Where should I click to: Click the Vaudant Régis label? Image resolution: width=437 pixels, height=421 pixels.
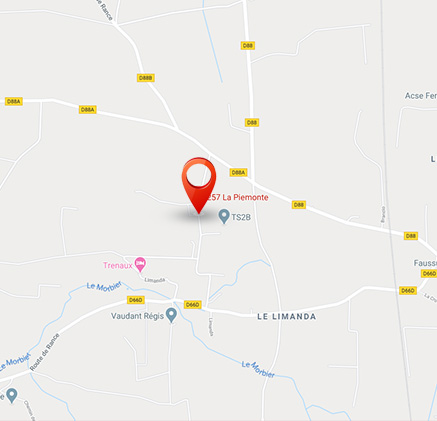(x=137, y=316)
